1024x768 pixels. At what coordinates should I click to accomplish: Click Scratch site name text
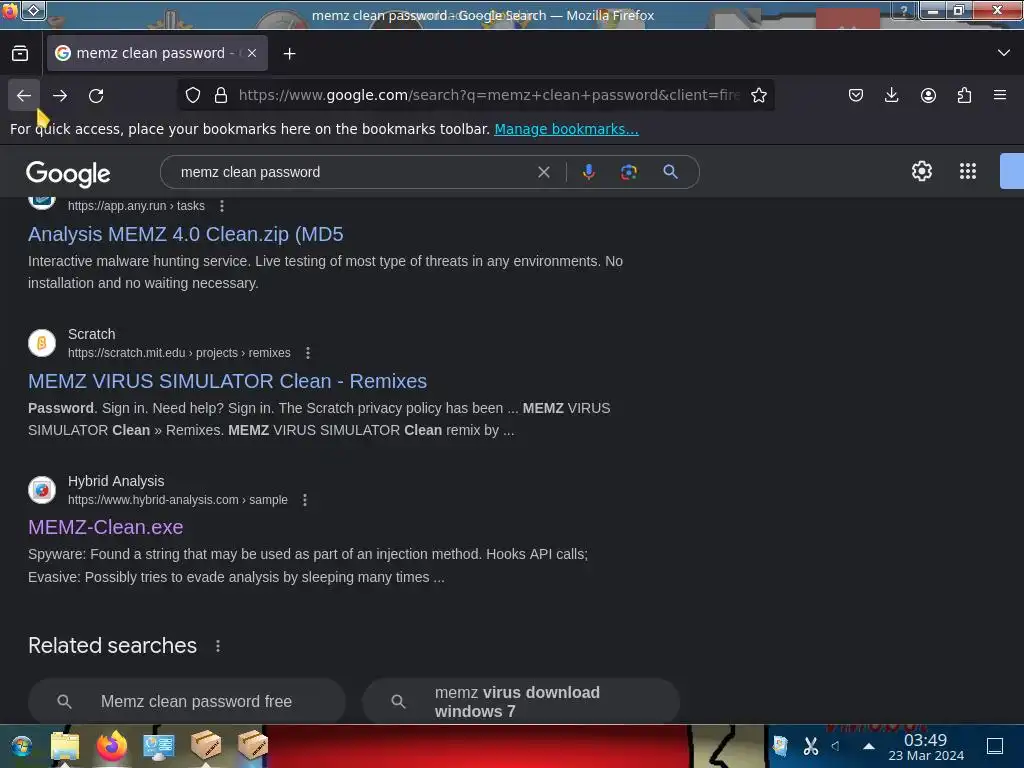click(x=91, y=334)
